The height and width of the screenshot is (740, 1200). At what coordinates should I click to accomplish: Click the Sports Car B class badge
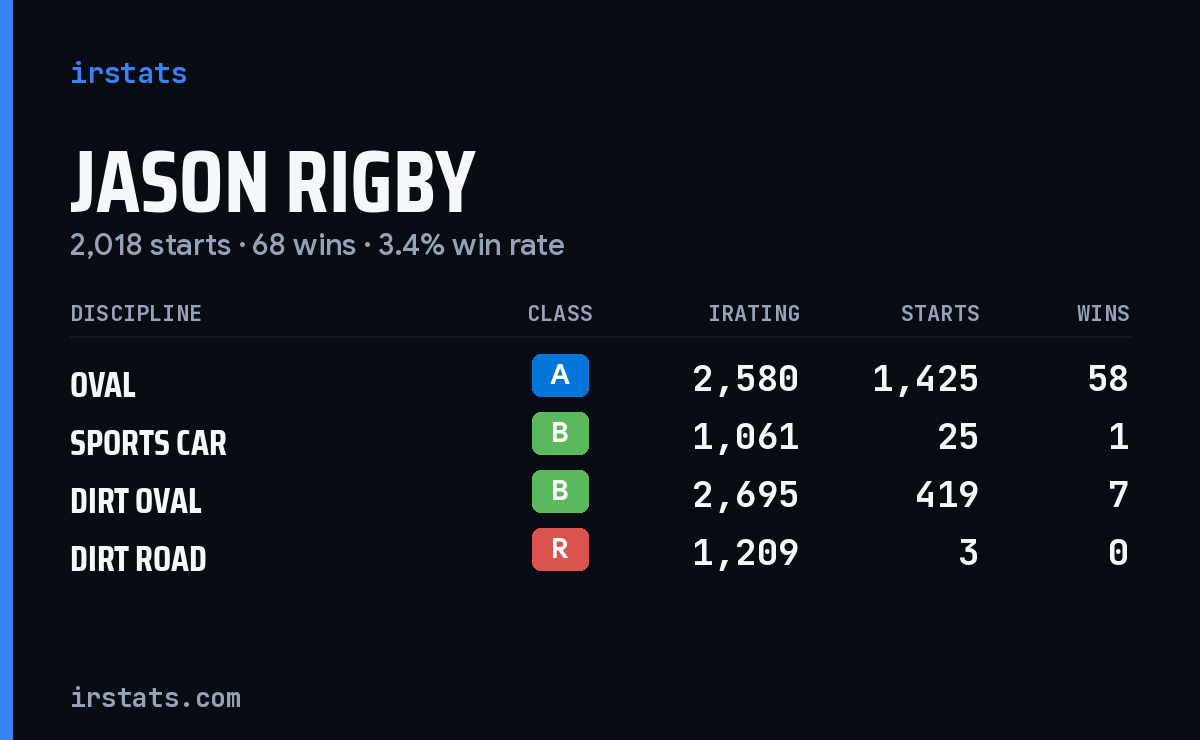click(560, 433)
